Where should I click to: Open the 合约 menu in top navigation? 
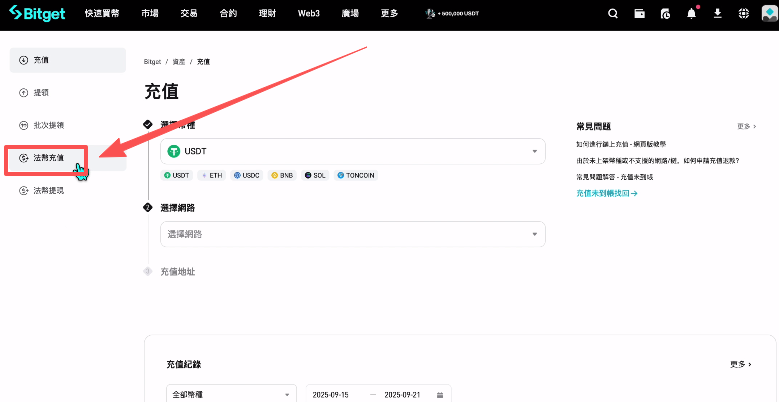pyautogui.click(x=227, y=14)
